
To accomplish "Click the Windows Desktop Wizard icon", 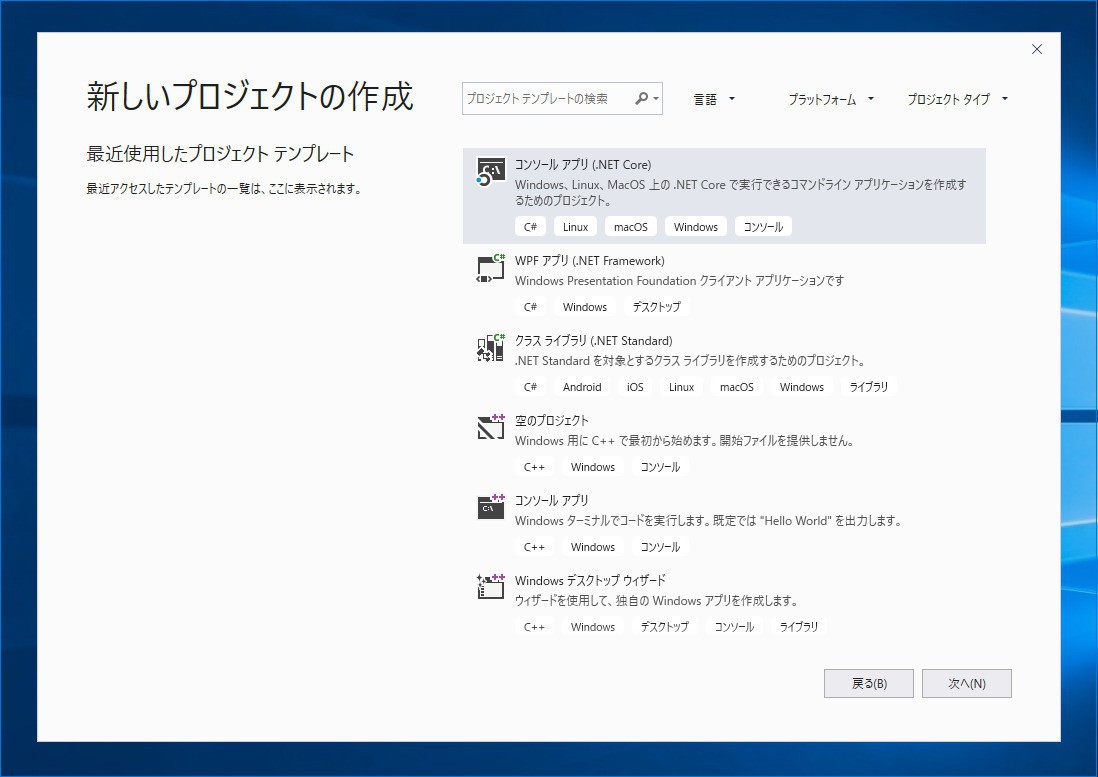I will pos(490,587).
